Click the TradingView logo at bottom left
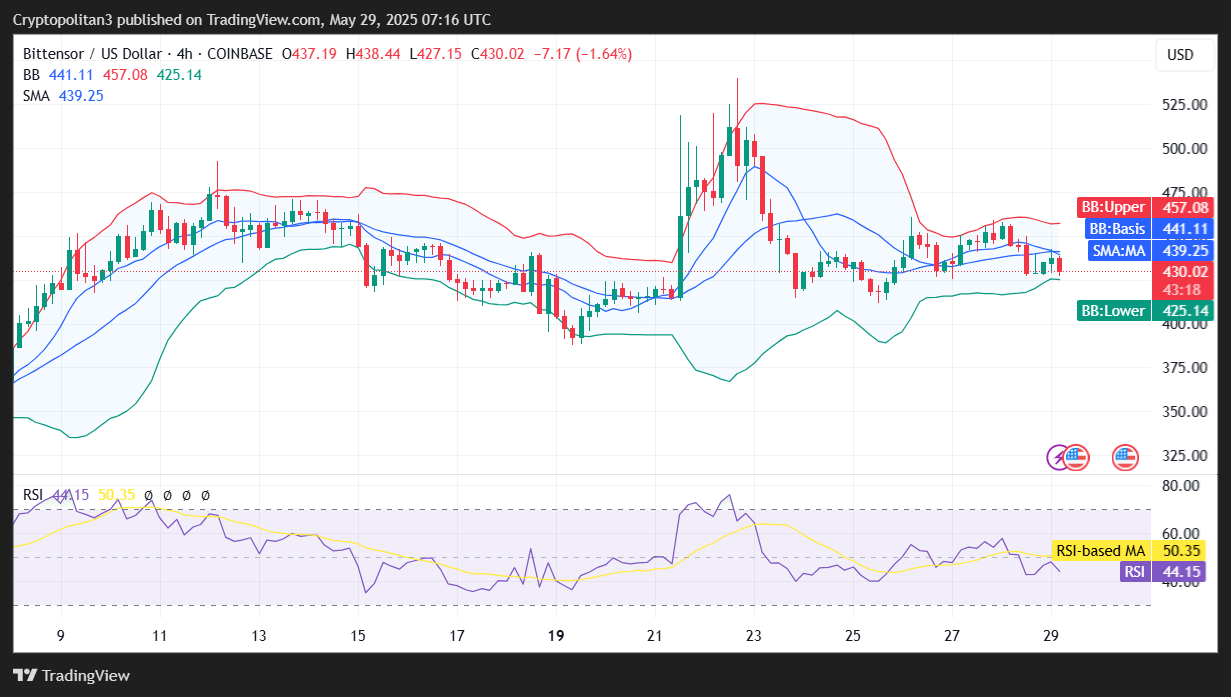This screenshot has height=697, width=1231. [x=71, y=675]
